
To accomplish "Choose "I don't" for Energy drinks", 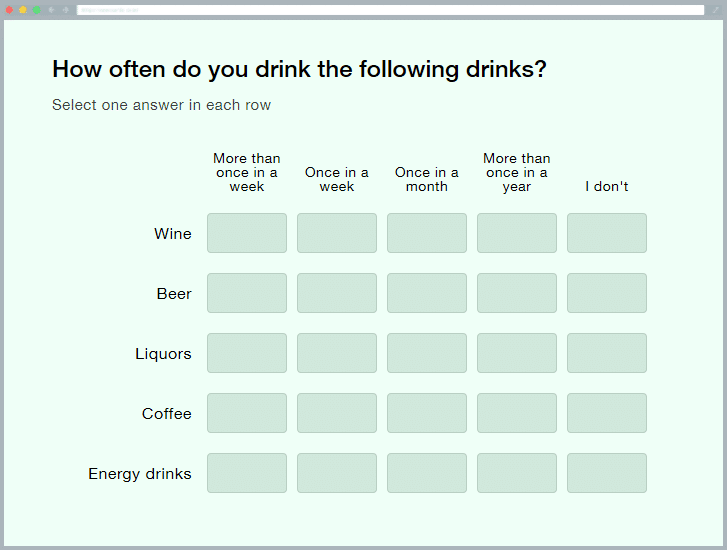I will point(607,473).
